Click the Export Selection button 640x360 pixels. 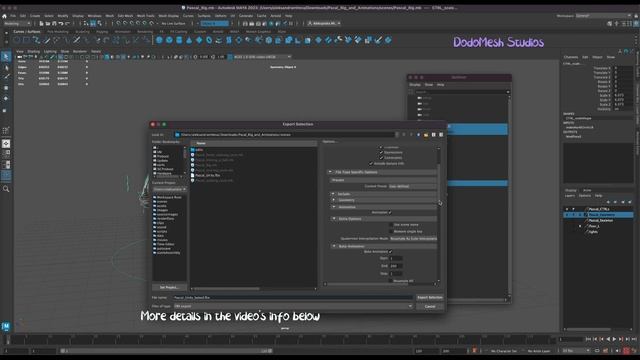click(x=429, y=298)
